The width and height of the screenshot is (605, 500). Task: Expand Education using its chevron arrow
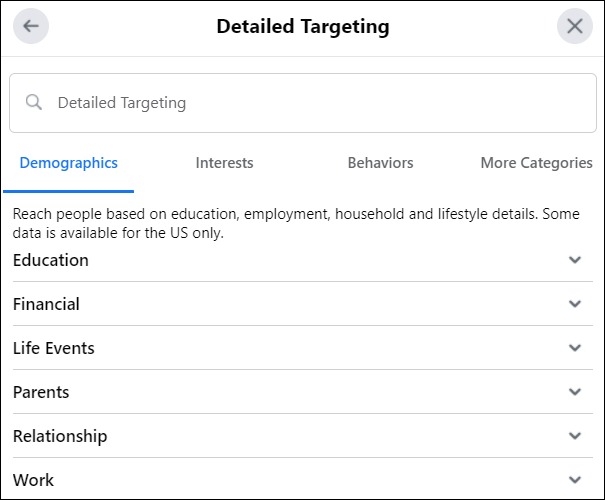[574, 260]
